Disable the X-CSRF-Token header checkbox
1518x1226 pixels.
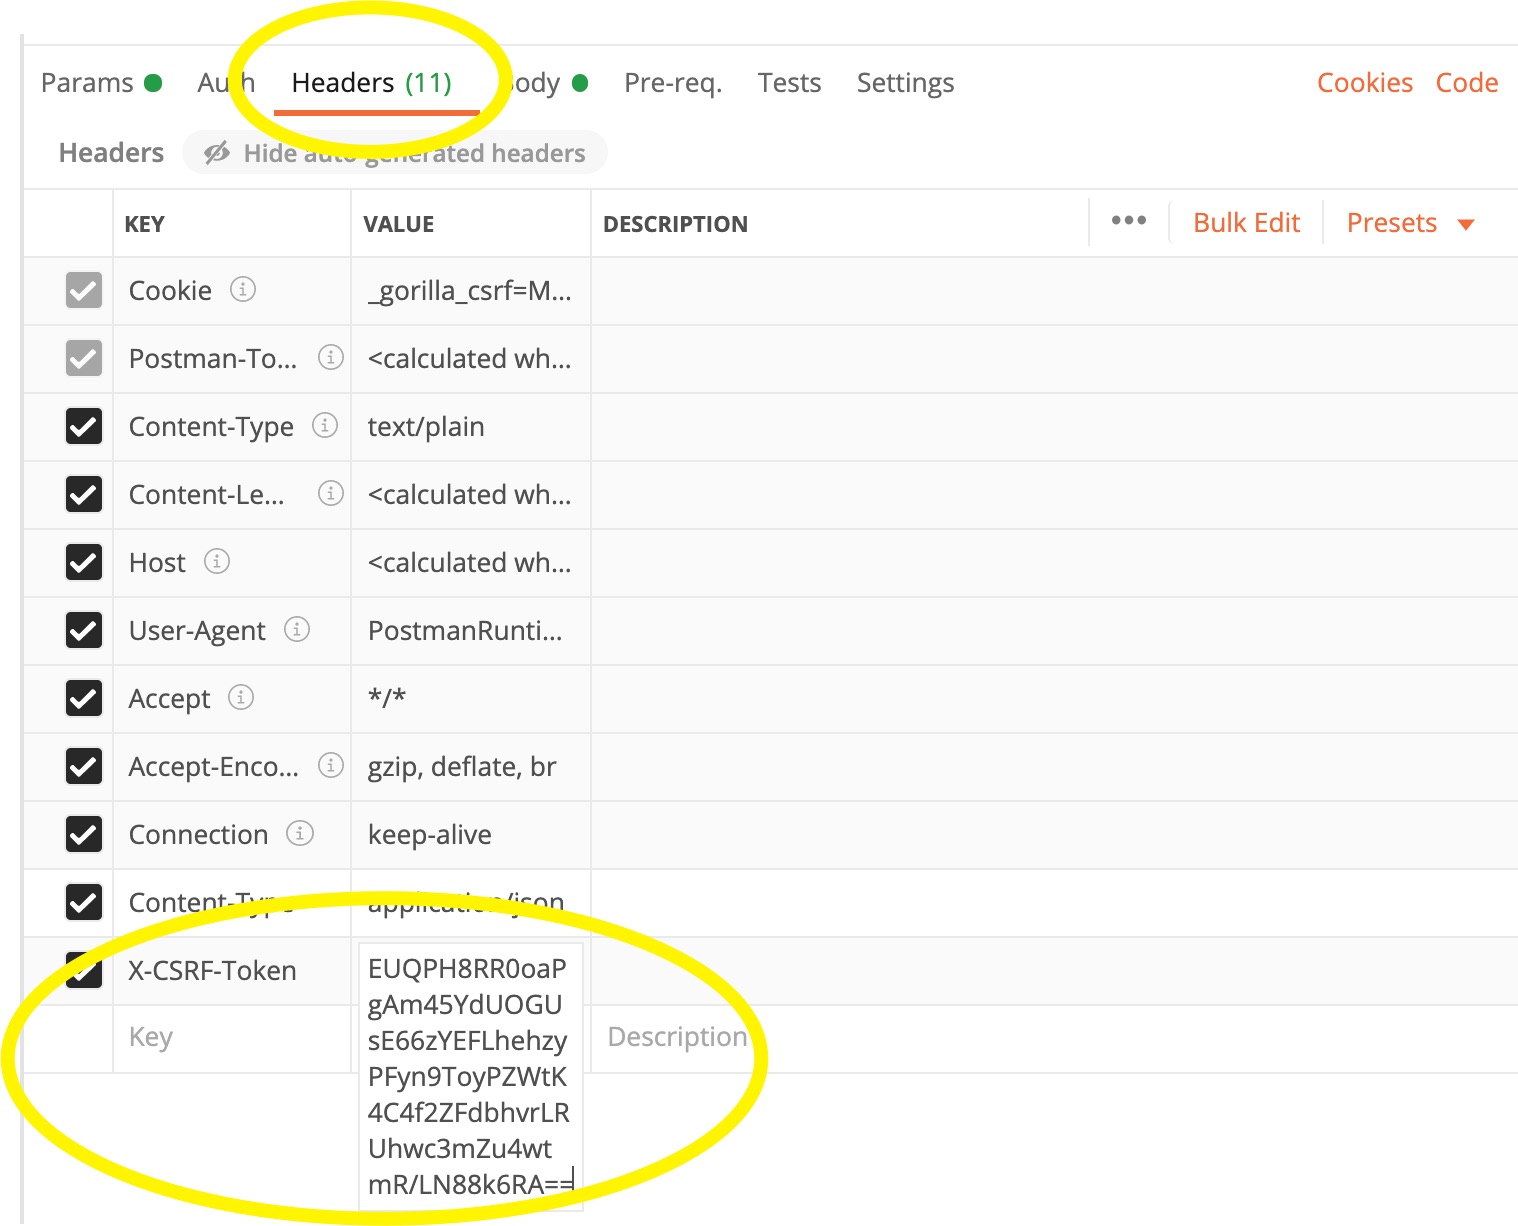pos(83,970)
